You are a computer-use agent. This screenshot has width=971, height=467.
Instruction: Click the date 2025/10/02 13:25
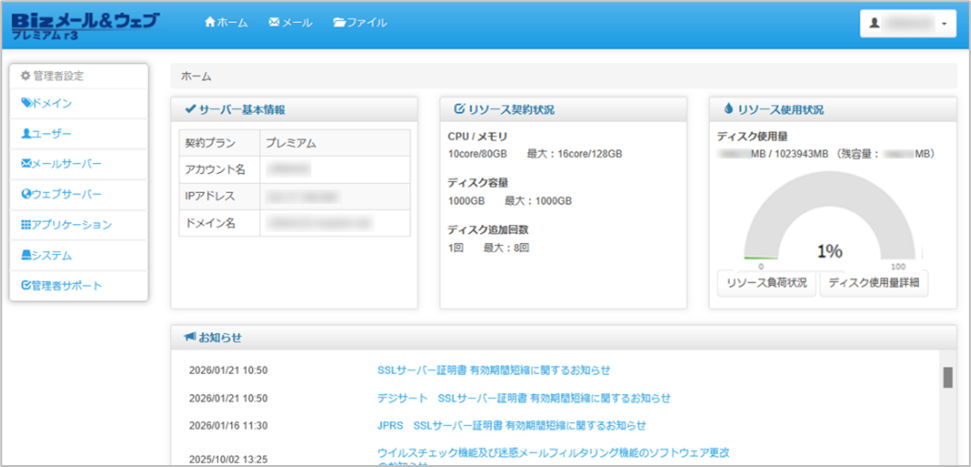coord(228,459)
